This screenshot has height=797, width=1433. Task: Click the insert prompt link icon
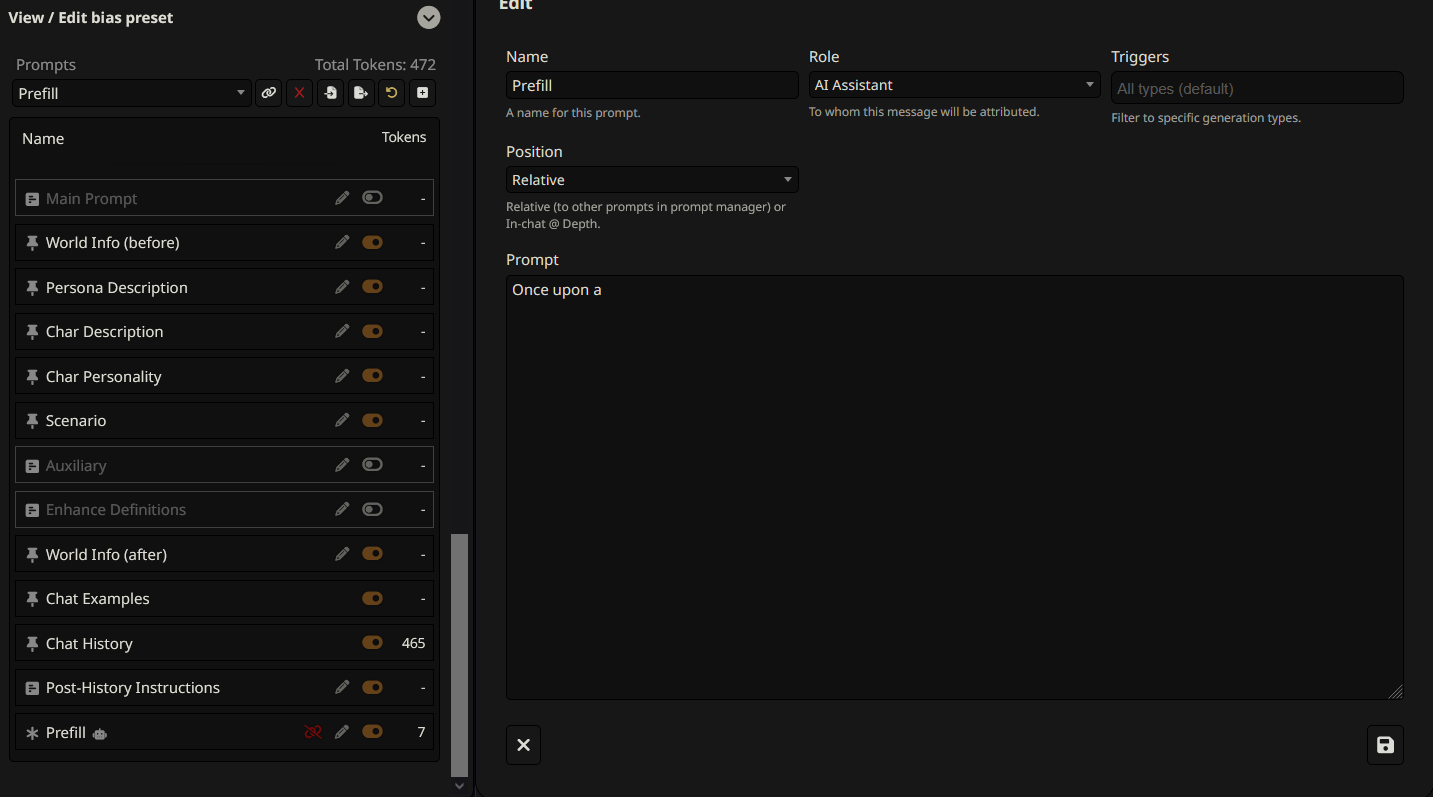click(x=268, y=93)
